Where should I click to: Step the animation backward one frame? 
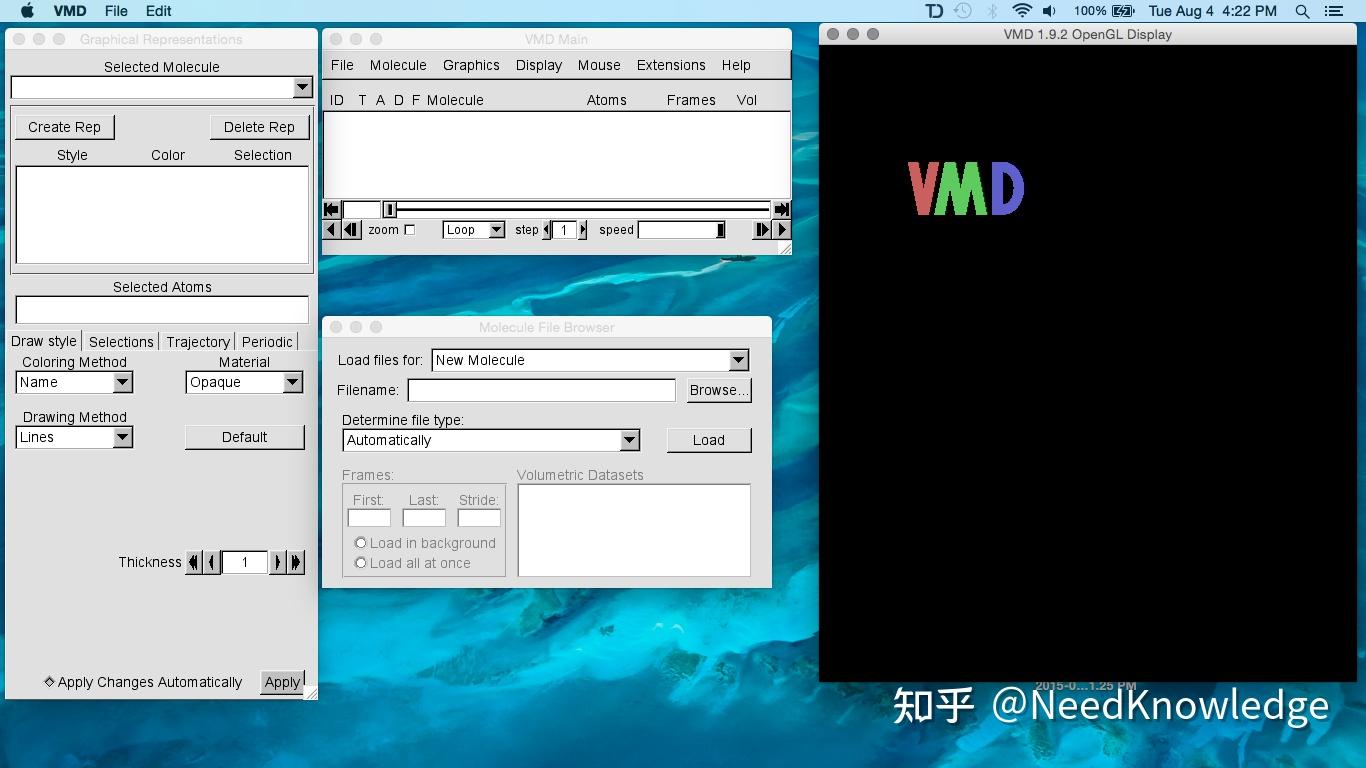tap(350, 229)
